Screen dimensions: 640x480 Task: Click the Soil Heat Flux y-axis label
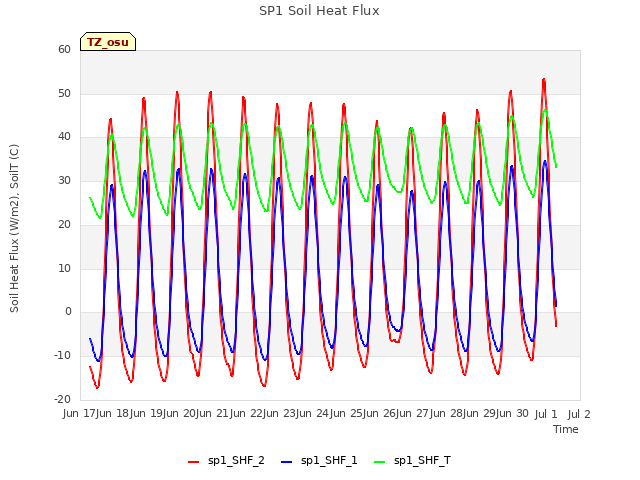[x=14, y=228]
